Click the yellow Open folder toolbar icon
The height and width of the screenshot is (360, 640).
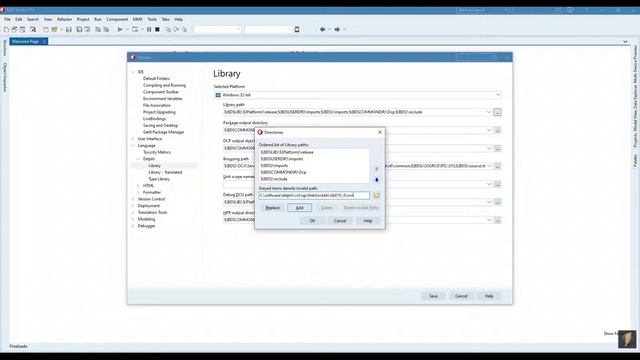[x=54, y=29]
